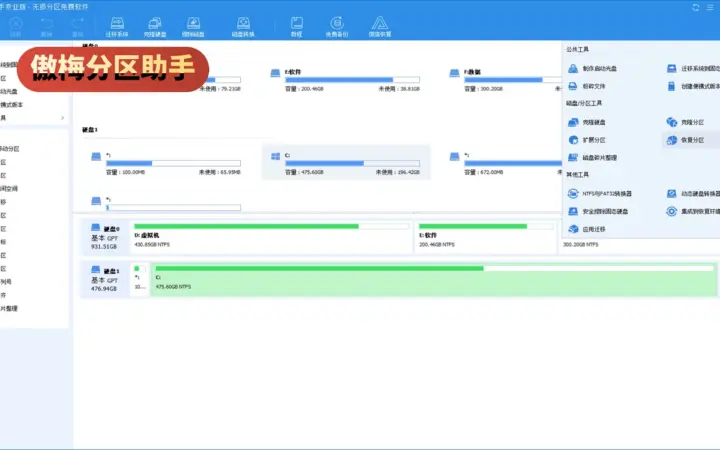Select the F:数据 partition card in the upper list
This screenshot has width=720, height=450.
503,80
